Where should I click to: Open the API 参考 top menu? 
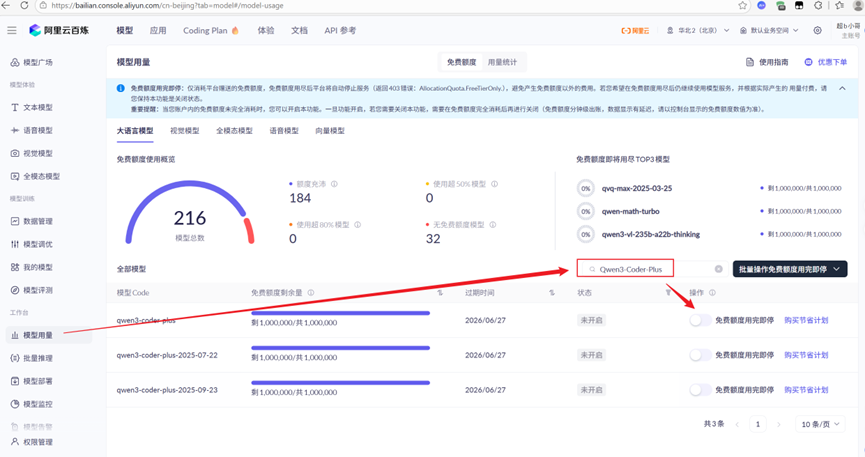coord(340,30)
